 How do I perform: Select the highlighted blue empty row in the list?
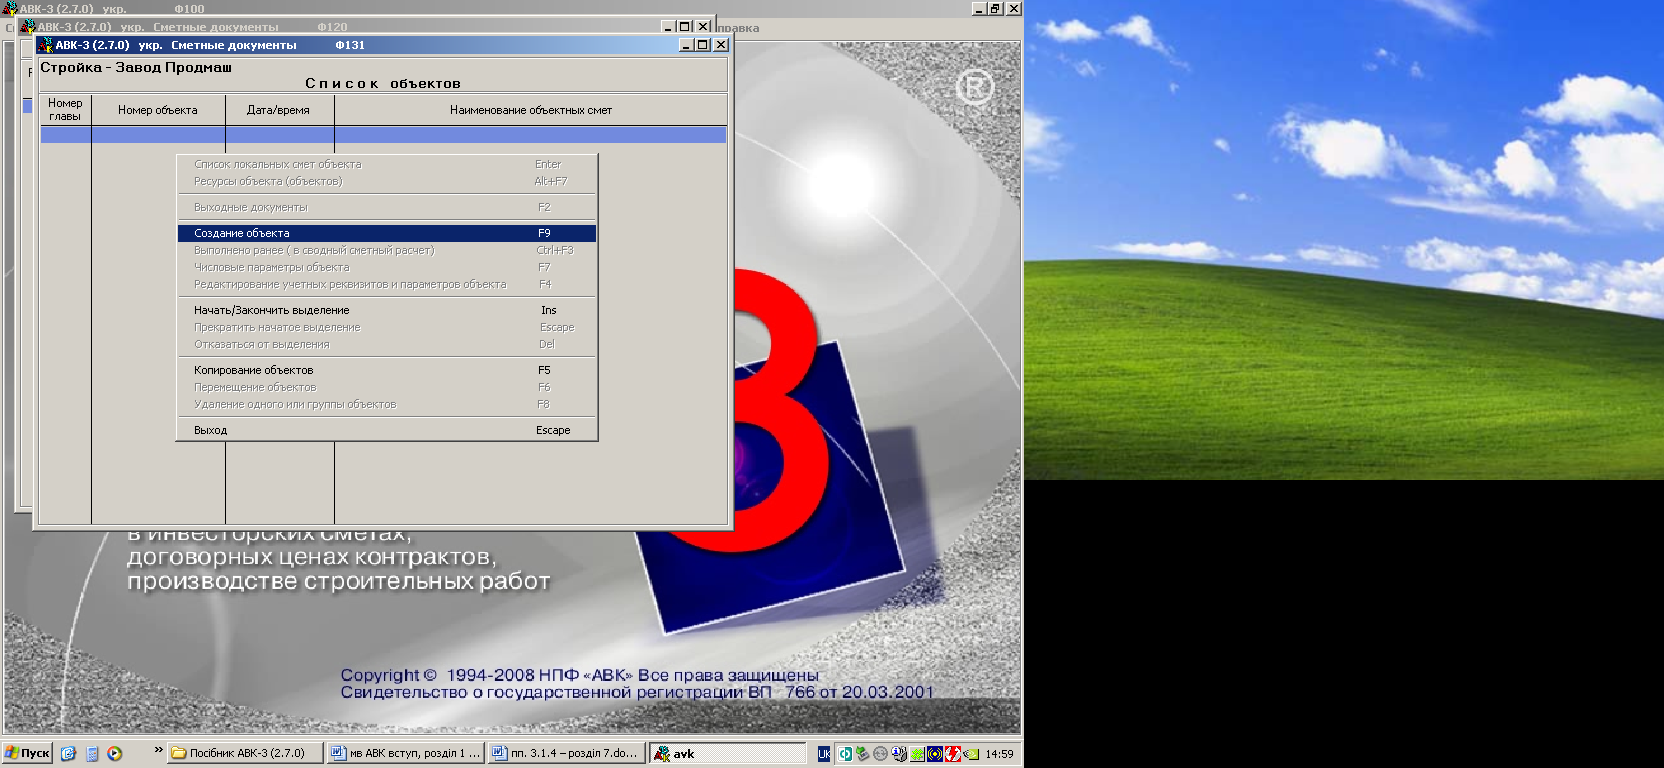point(383,135)
